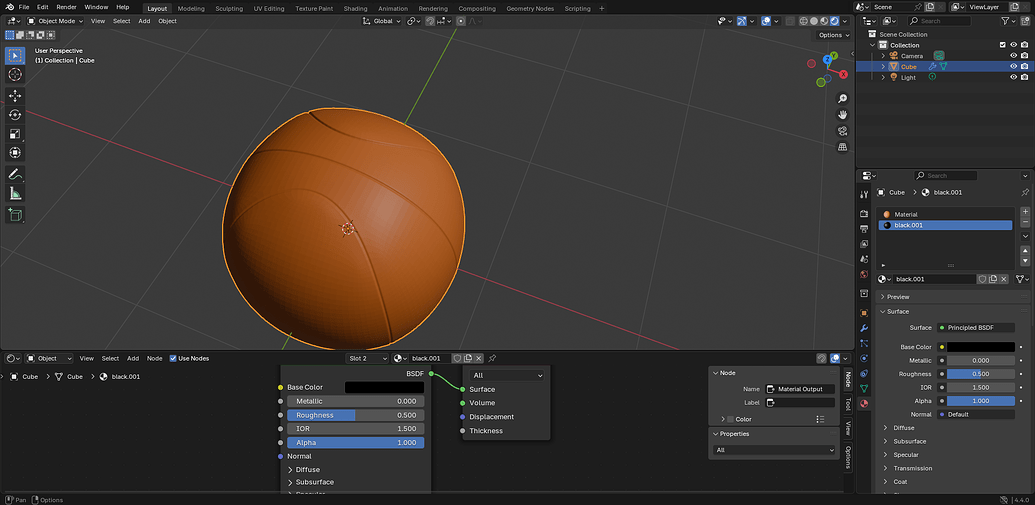Open the Modifiers wrench properties tab

click(x=864, y=327)
